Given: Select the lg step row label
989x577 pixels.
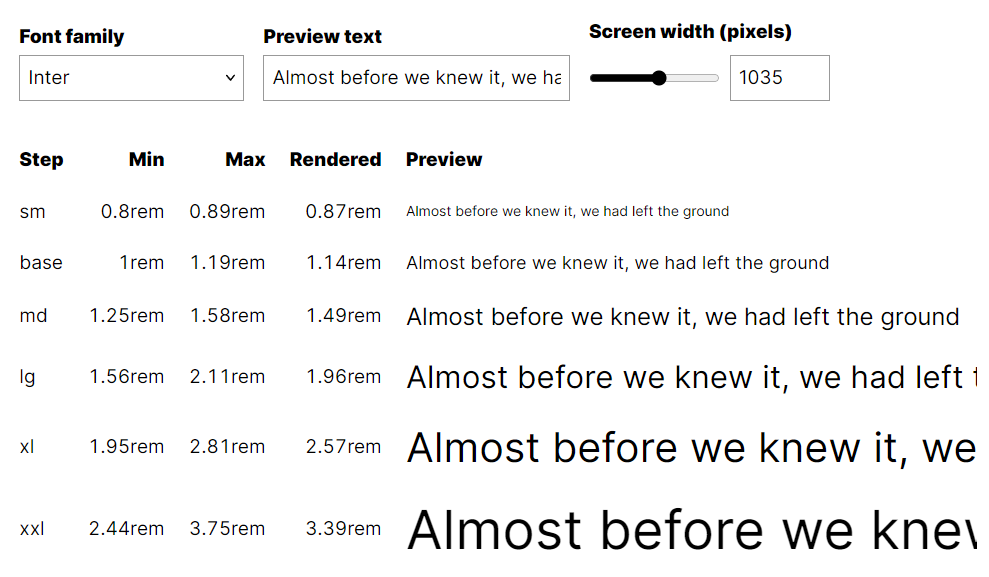Looking at the screenshot, I should pyautogui.click(x=27, y=377).
